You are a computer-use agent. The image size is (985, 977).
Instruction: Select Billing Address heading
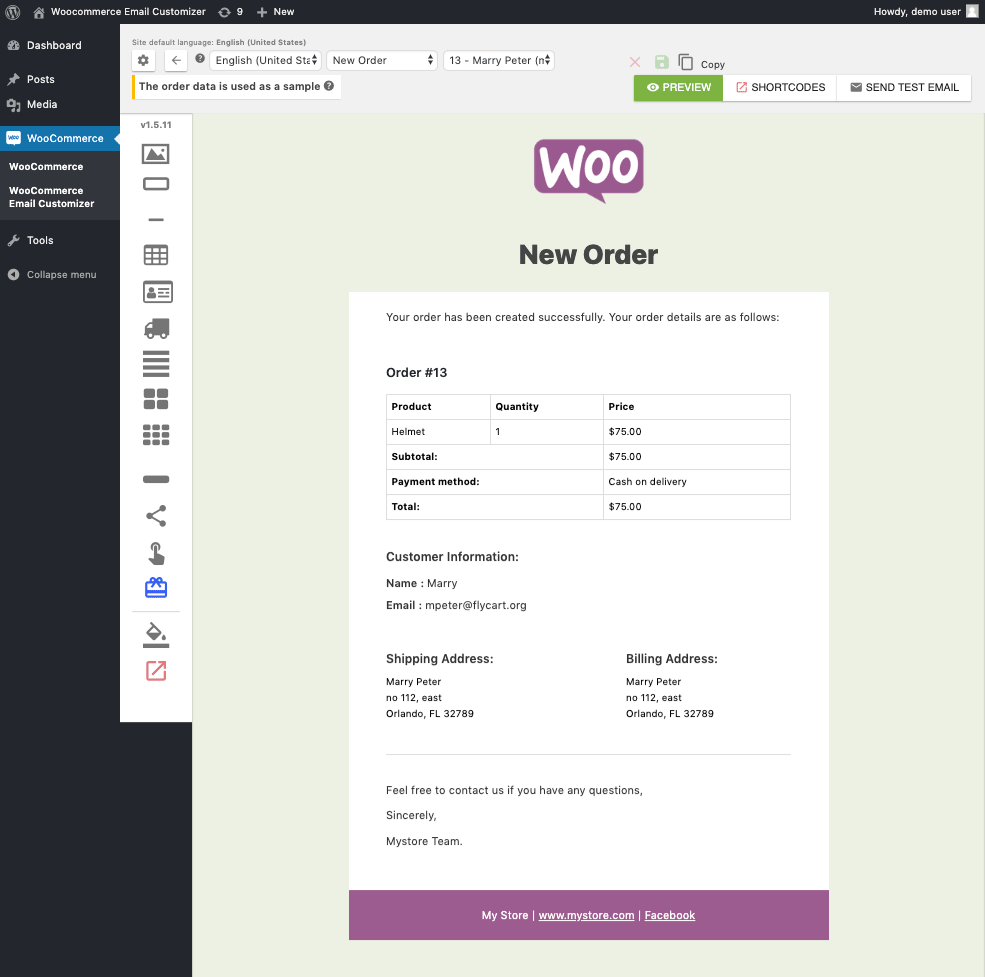[672, 658]
